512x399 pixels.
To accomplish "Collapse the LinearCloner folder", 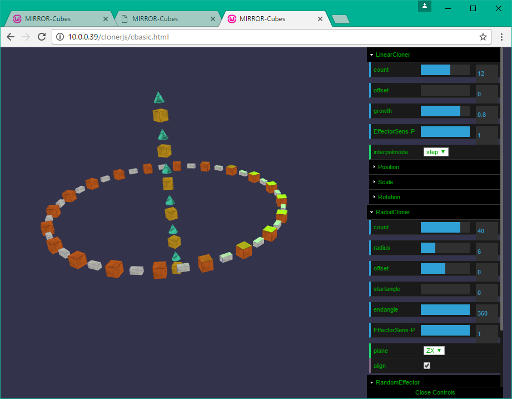I will pyautogui.click(x=433, y=55).
